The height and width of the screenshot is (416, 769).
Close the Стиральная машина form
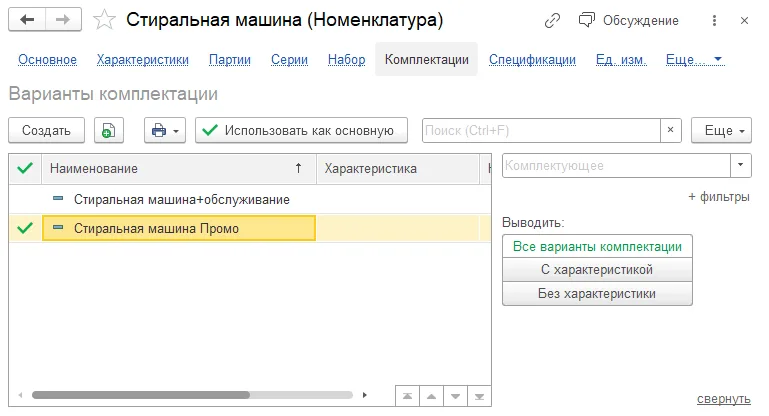744,21
